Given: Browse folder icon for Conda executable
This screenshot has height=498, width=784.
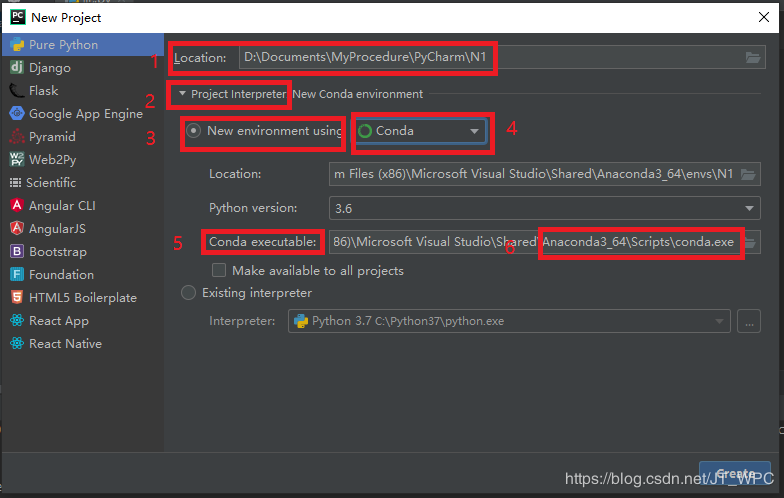Looking at the screenshot, I should click(750, 242).
